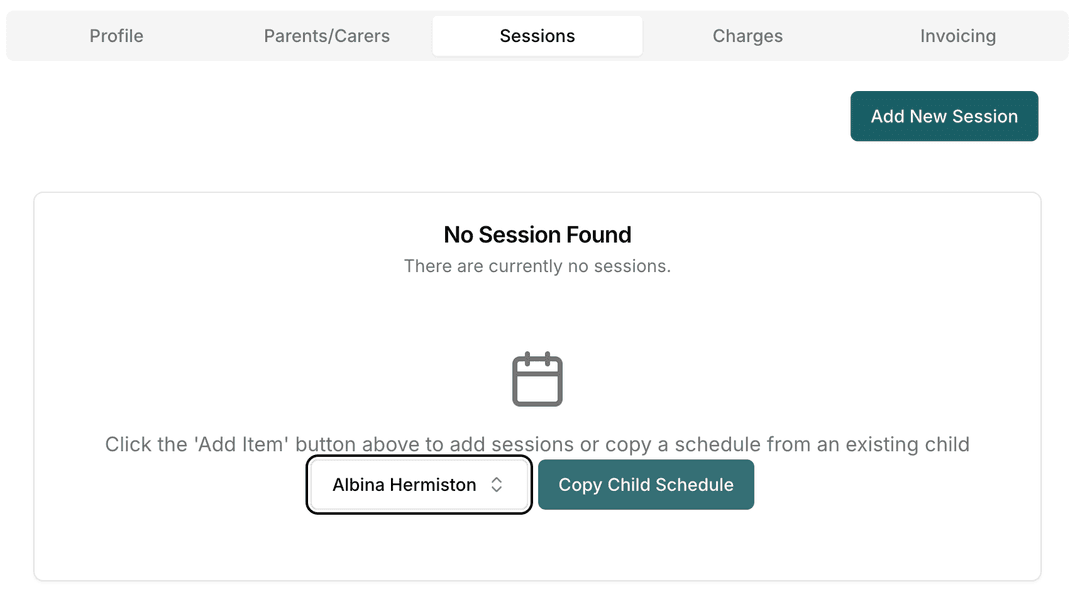
Task: Open the Albina Hermiston child dropdown
Action: tap(418, 485)
